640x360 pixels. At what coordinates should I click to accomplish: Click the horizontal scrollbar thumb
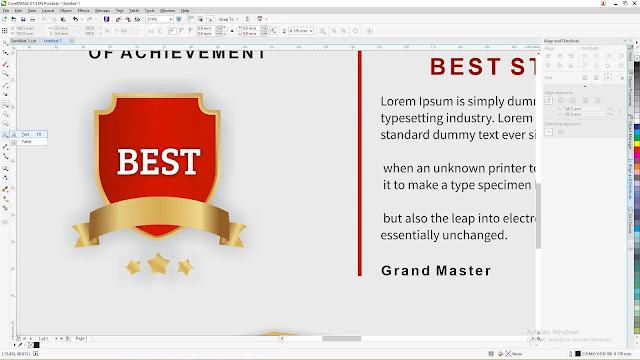tap(342, 338)
